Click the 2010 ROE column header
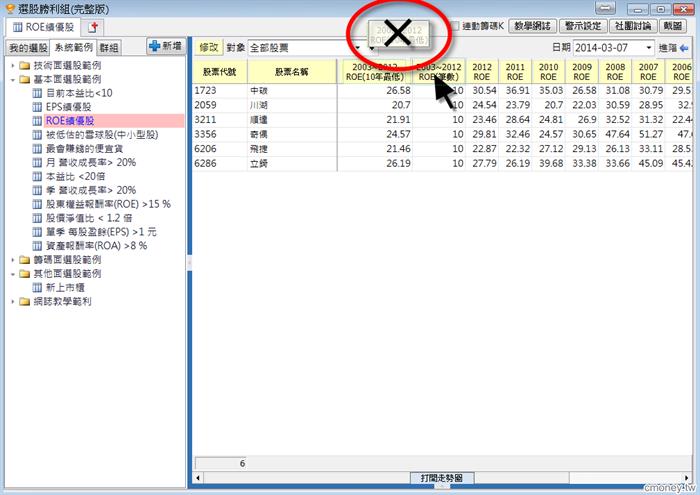The height and width of the screenshot is (495, 700). (549, 71)
